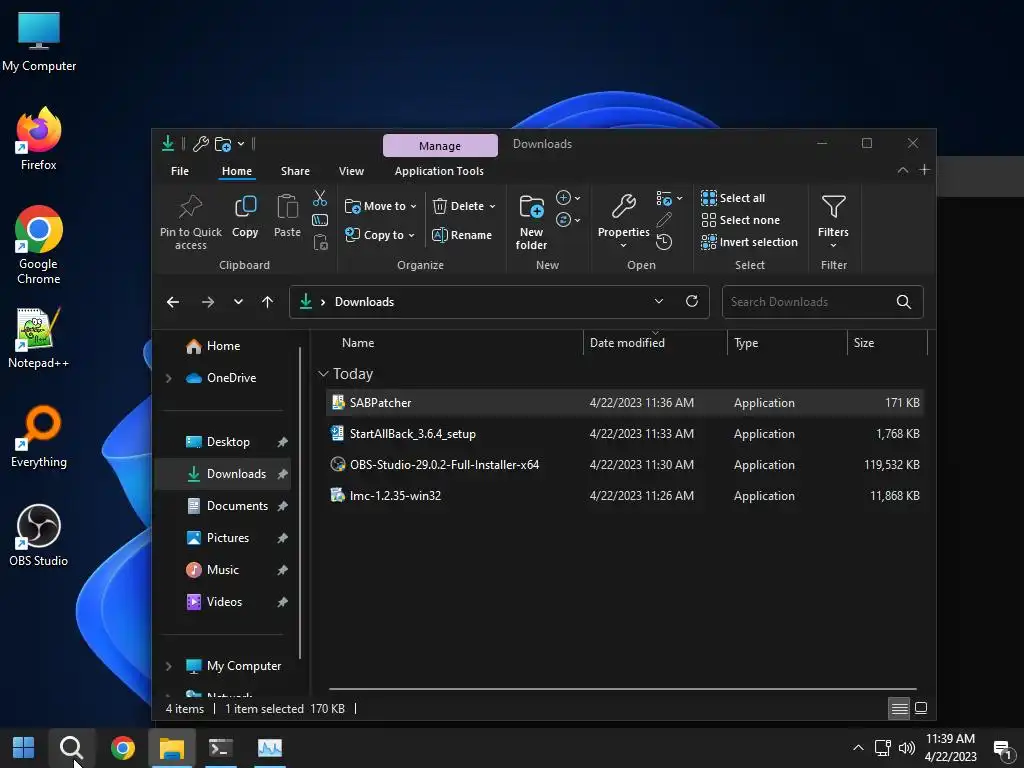This screenshot has height=768, width=1024.
Task: Click the Paste ribbon icon
Action: click(x=287, y=207)
